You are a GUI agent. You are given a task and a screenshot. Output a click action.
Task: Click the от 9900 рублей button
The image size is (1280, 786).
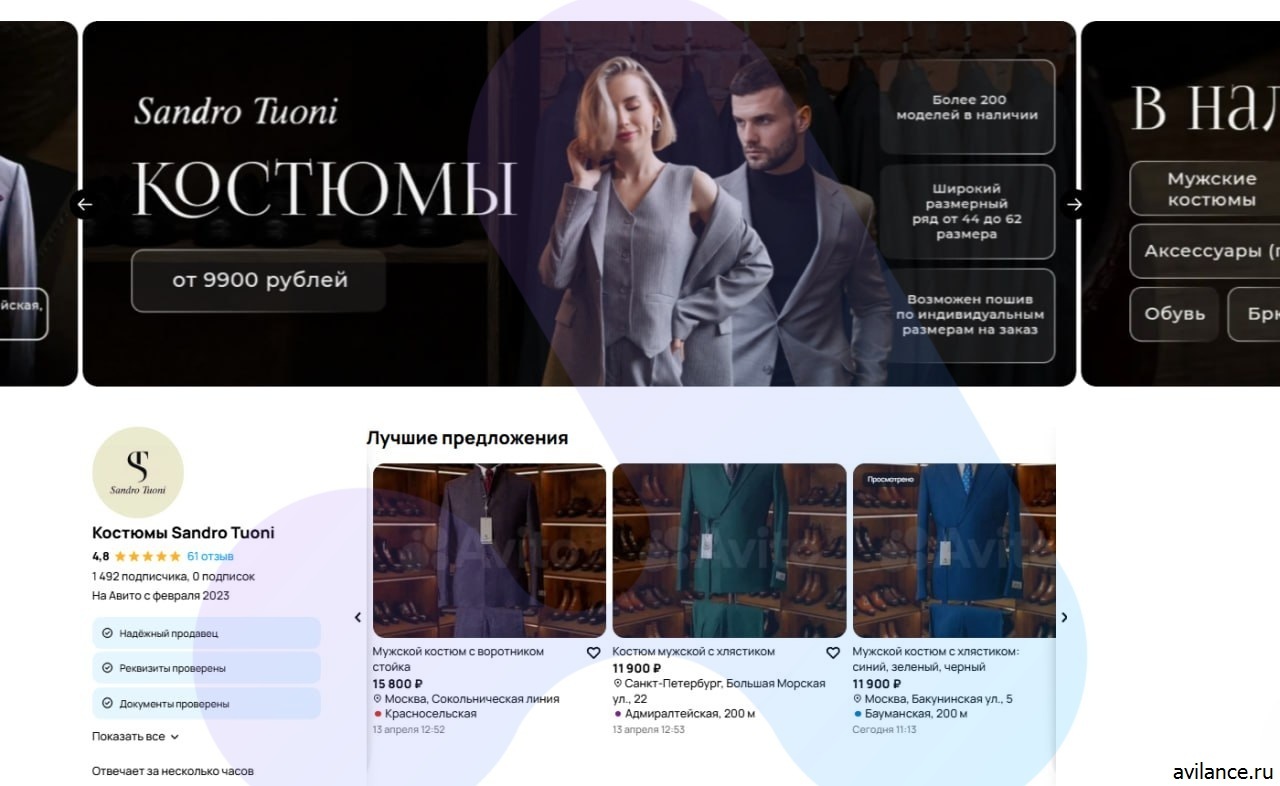coord(259,281)
